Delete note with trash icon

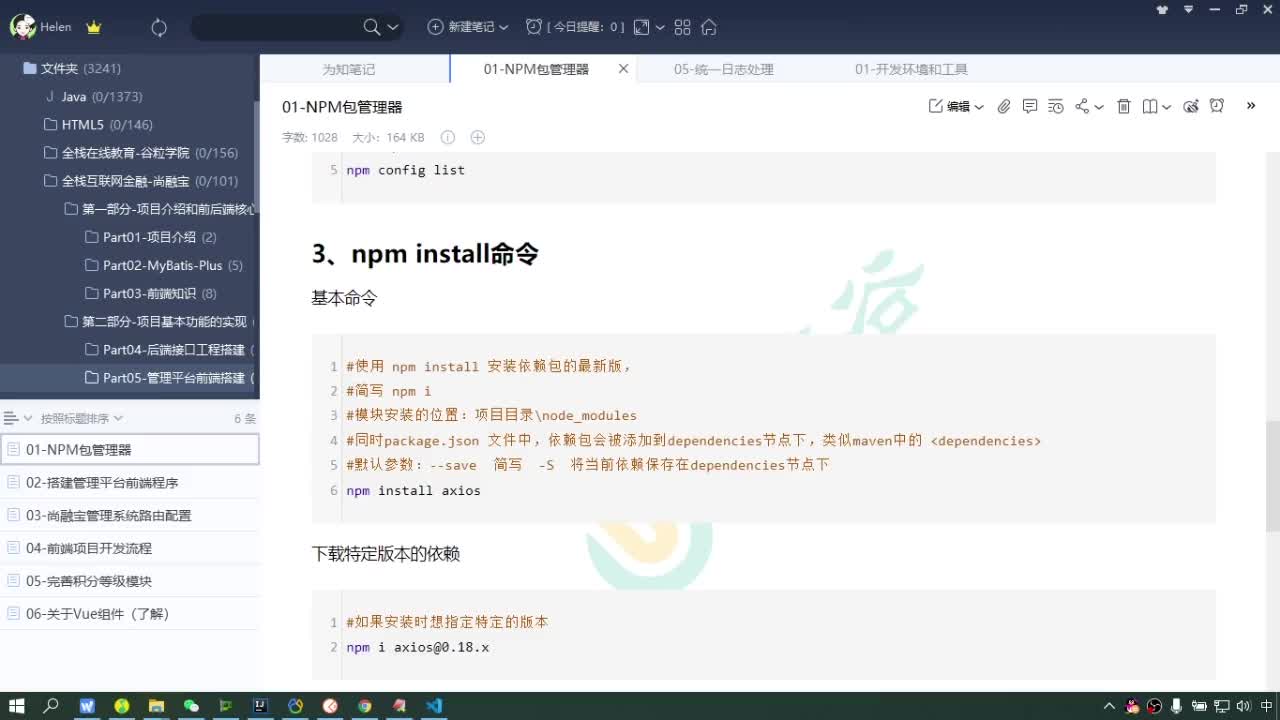click(x=1124, y=106)
